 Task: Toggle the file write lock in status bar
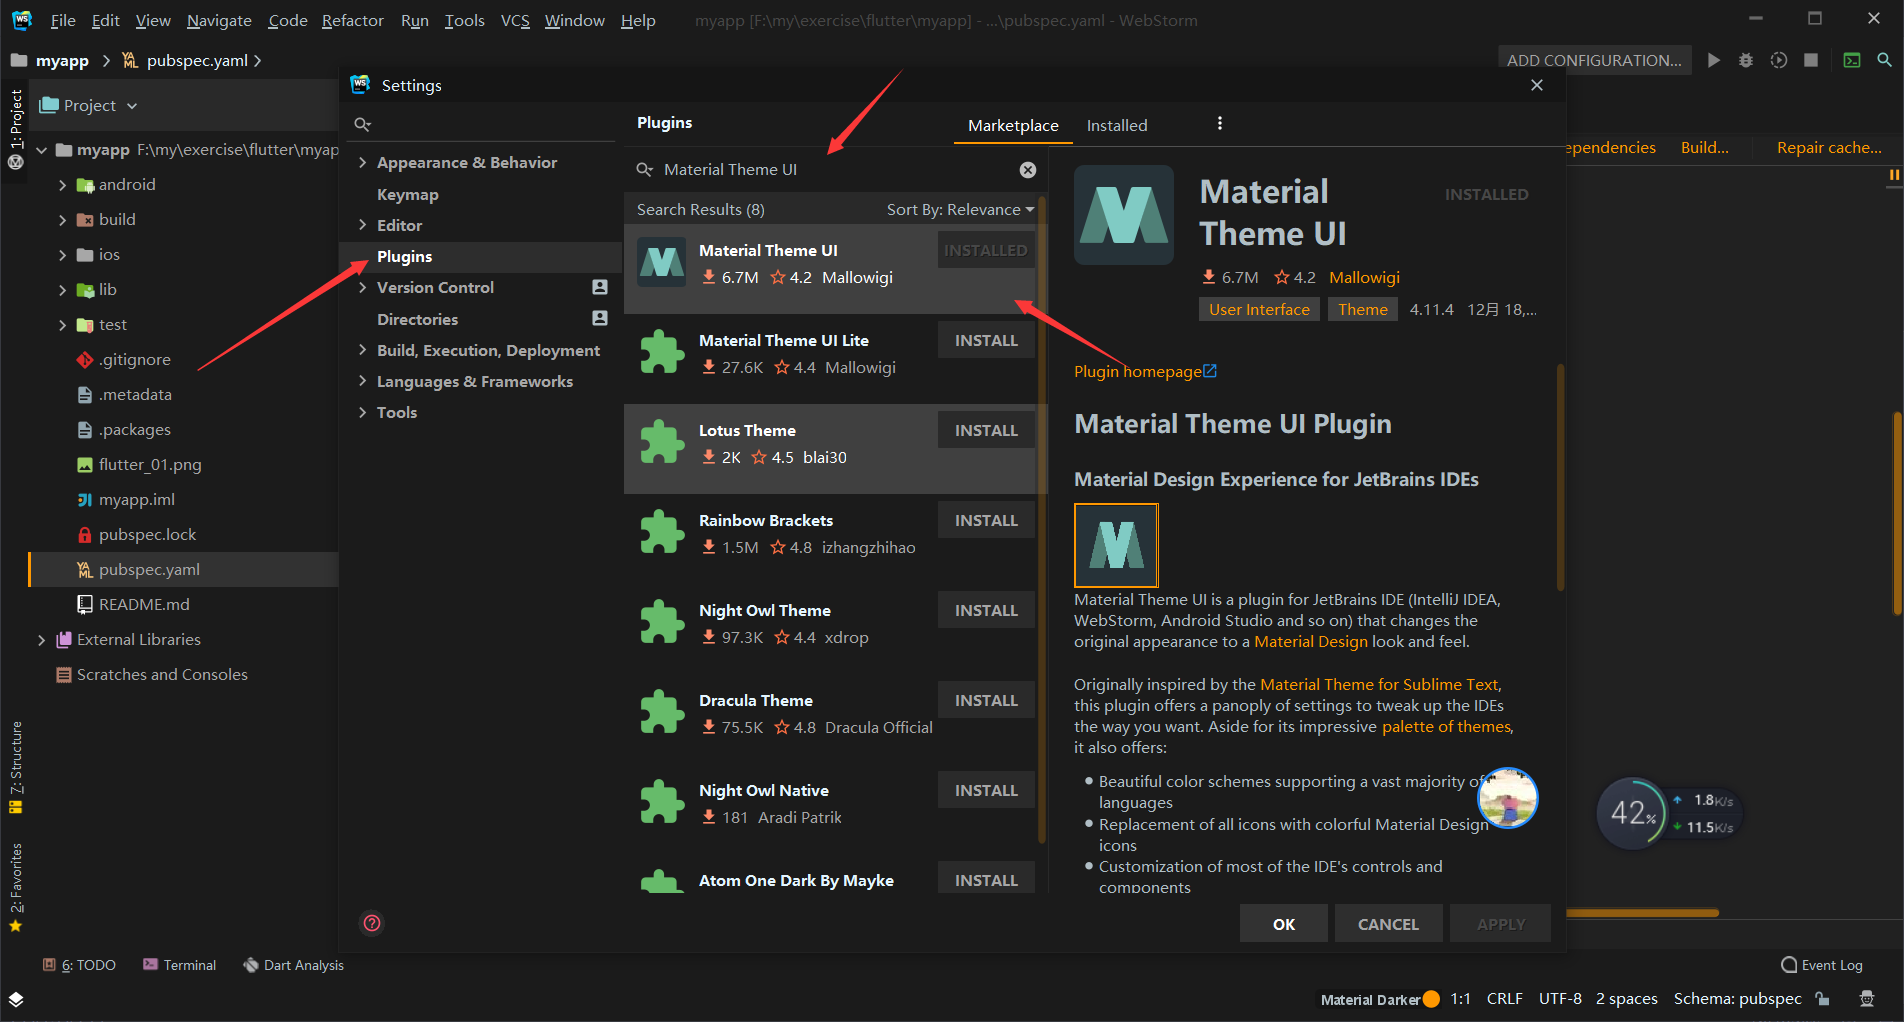coord(1822,998)
